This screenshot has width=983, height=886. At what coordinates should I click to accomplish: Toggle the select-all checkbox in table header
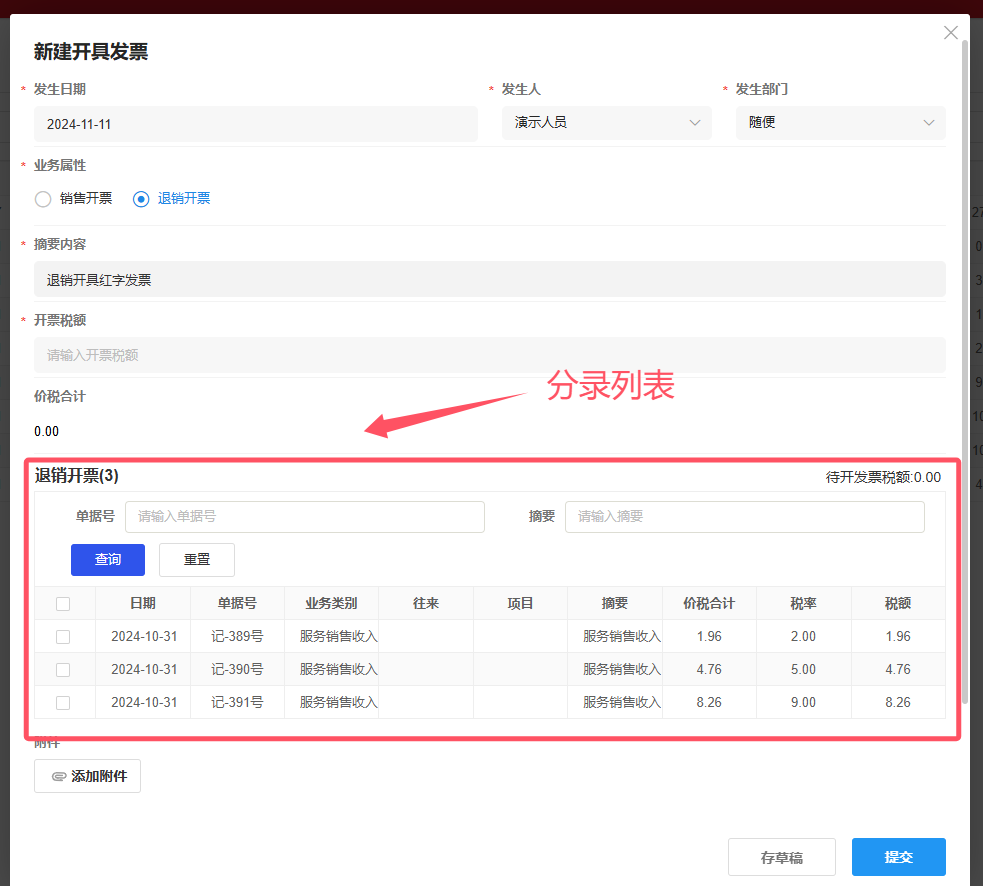(x=63, y=604)
